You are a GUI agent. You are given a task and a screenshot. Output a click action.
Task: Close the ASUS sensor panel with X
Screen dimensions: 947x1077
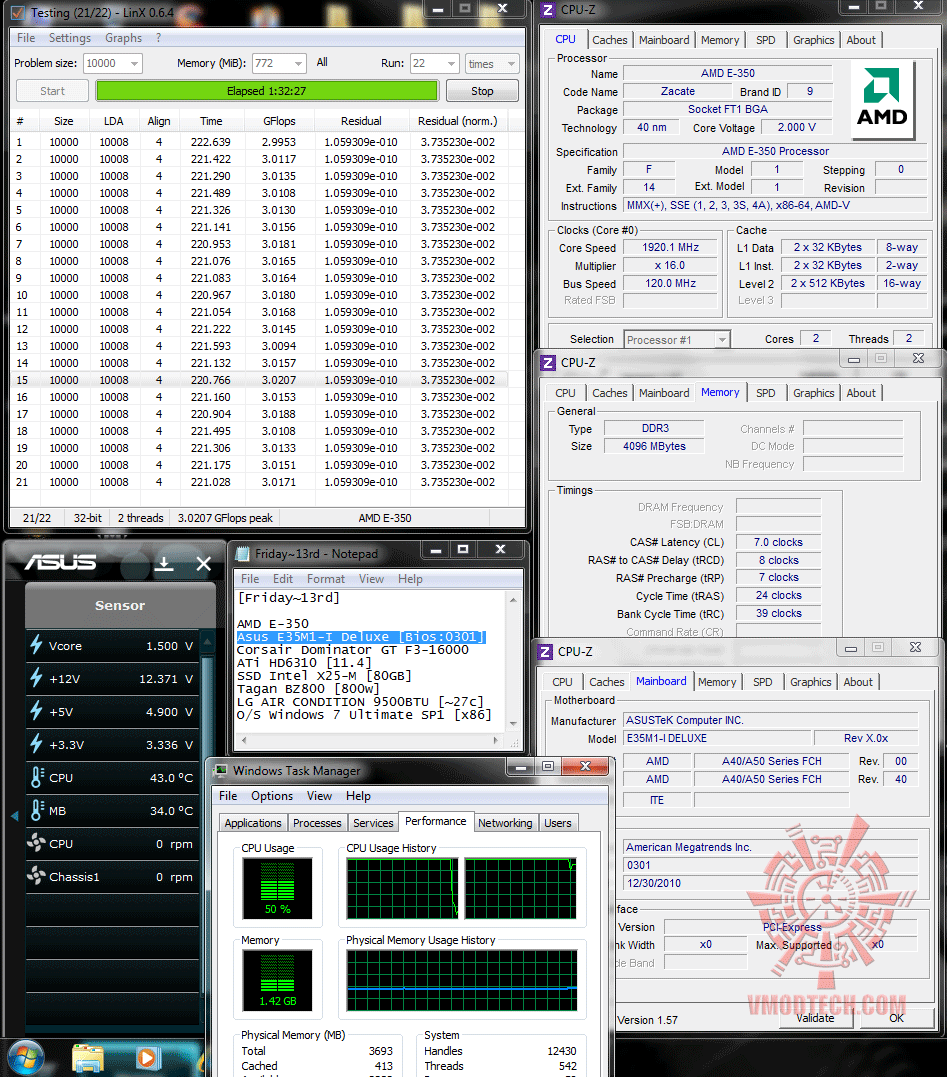click(203, 564)
